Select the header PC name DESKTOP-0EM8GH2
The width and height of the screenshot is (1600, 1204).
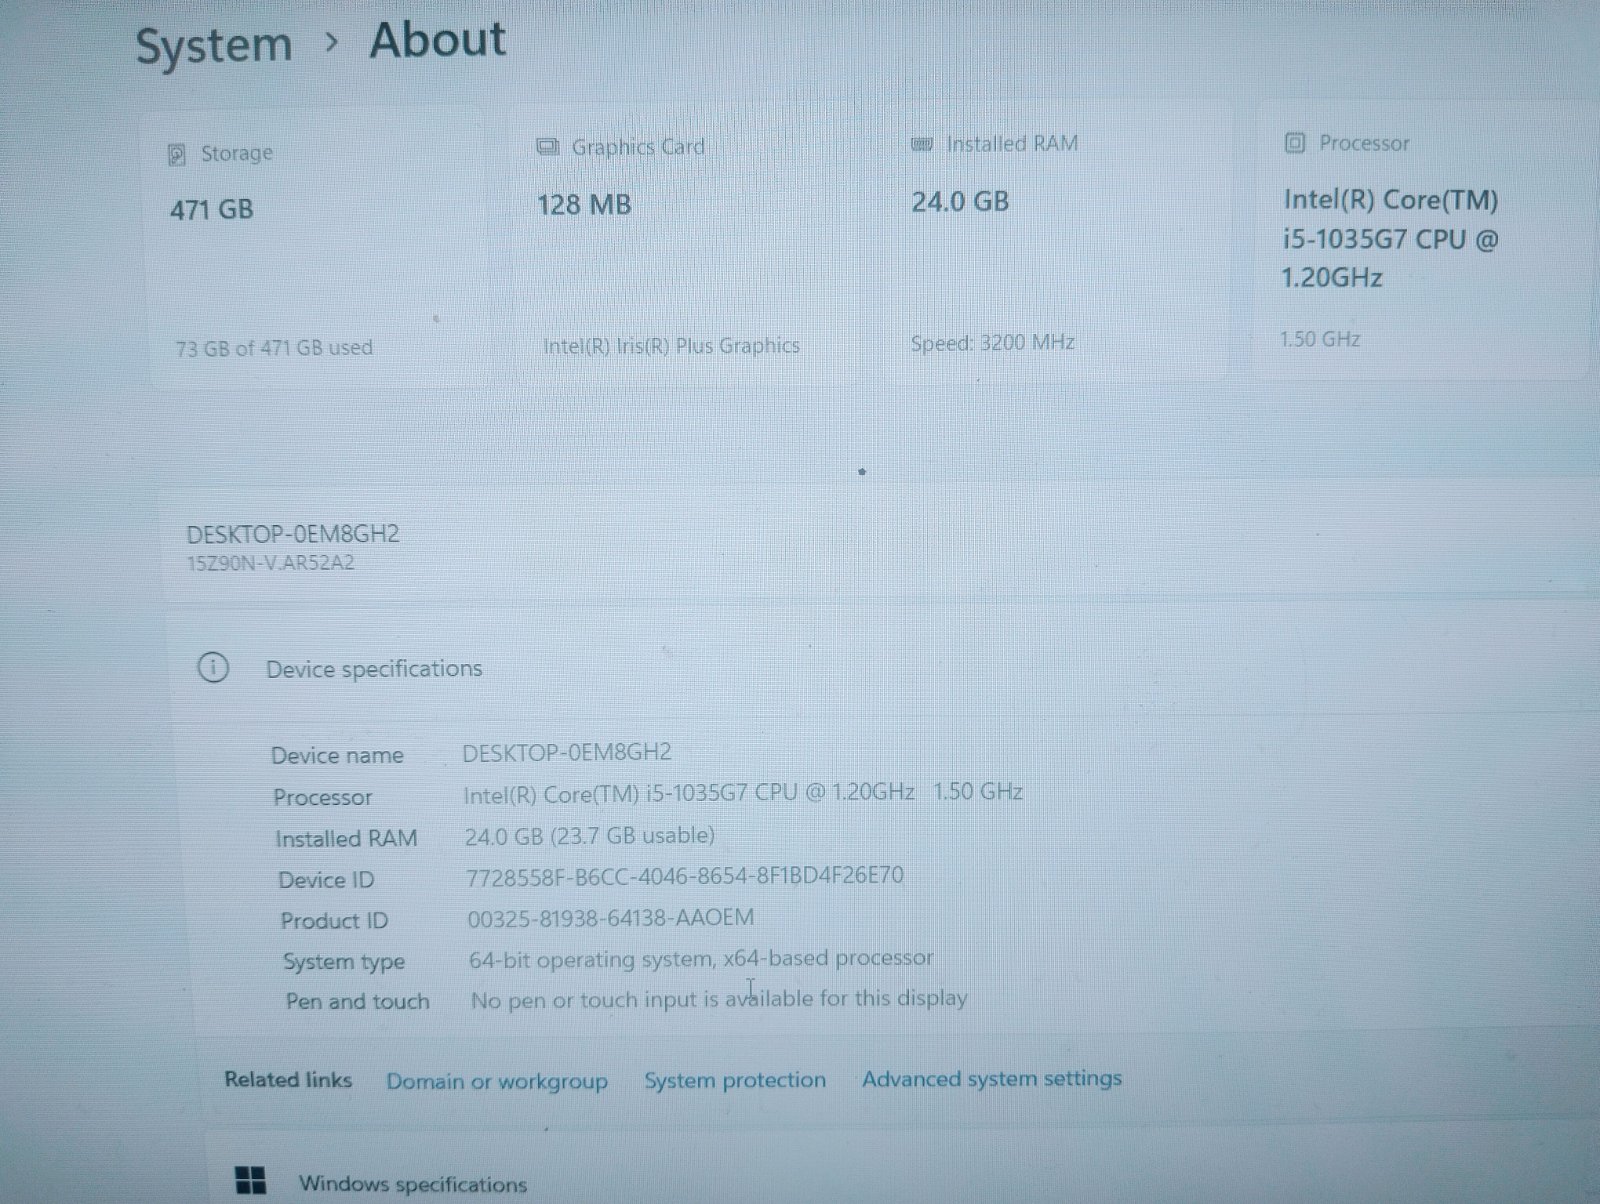(293, 534)
